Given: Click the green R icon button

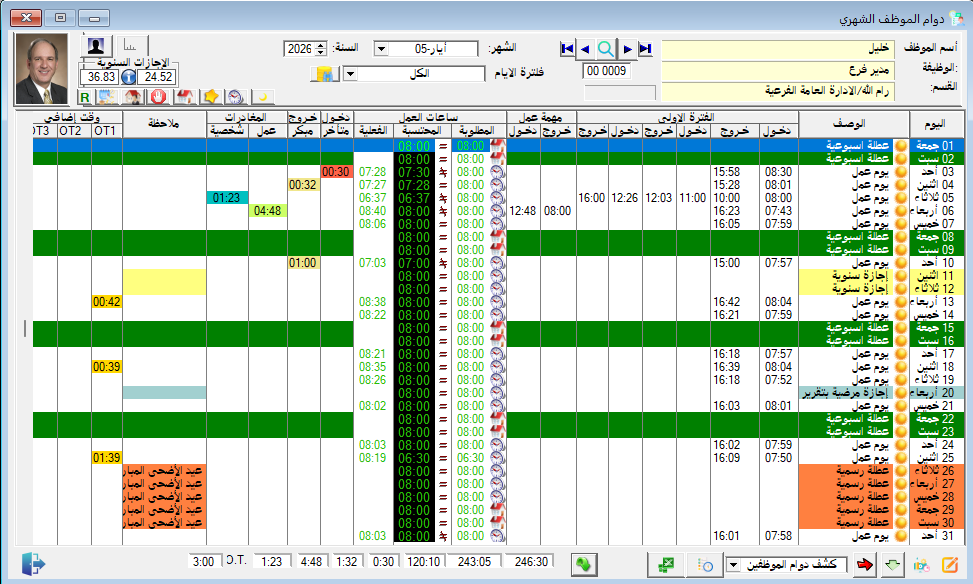Looking at the screenshot, I should (x=85, y=97).
